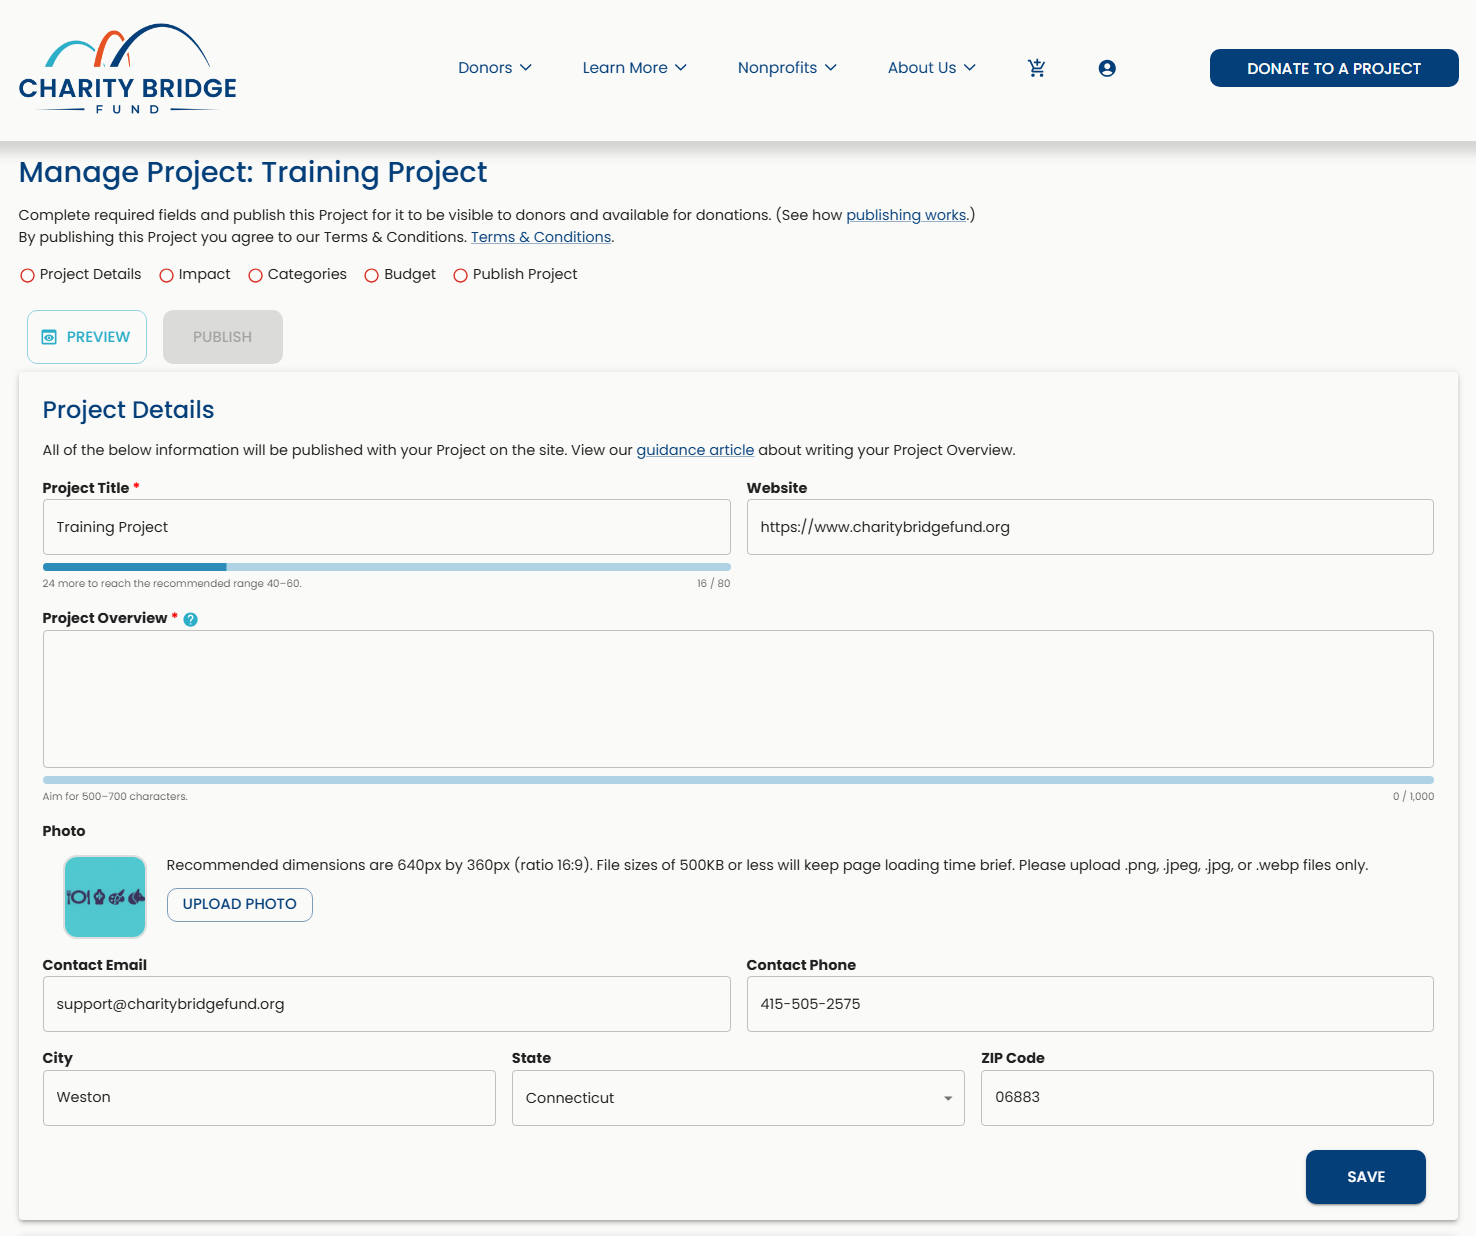1476x1236 pixels.
Task: Click the Contact Phone input field
Action: click(x=1090, y=1004)
